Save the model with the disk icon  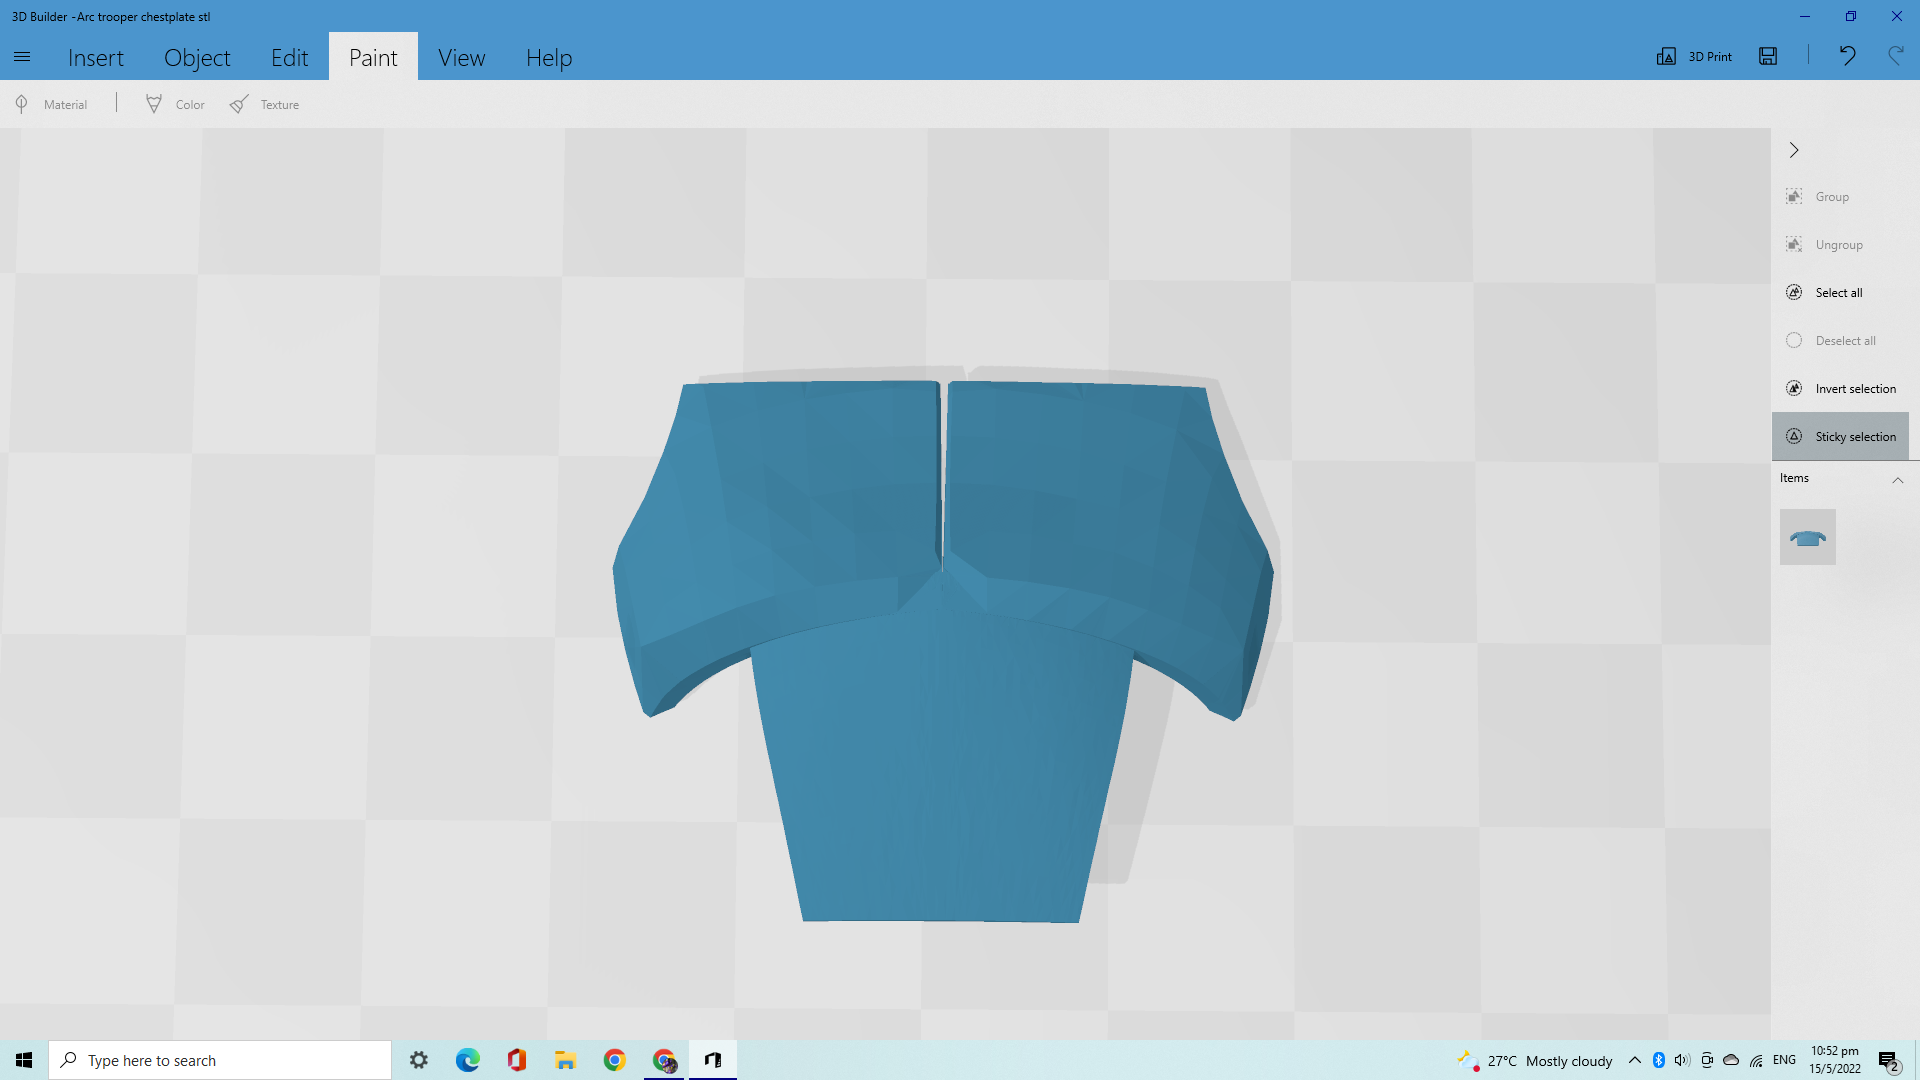click(x=1768, y=56)
